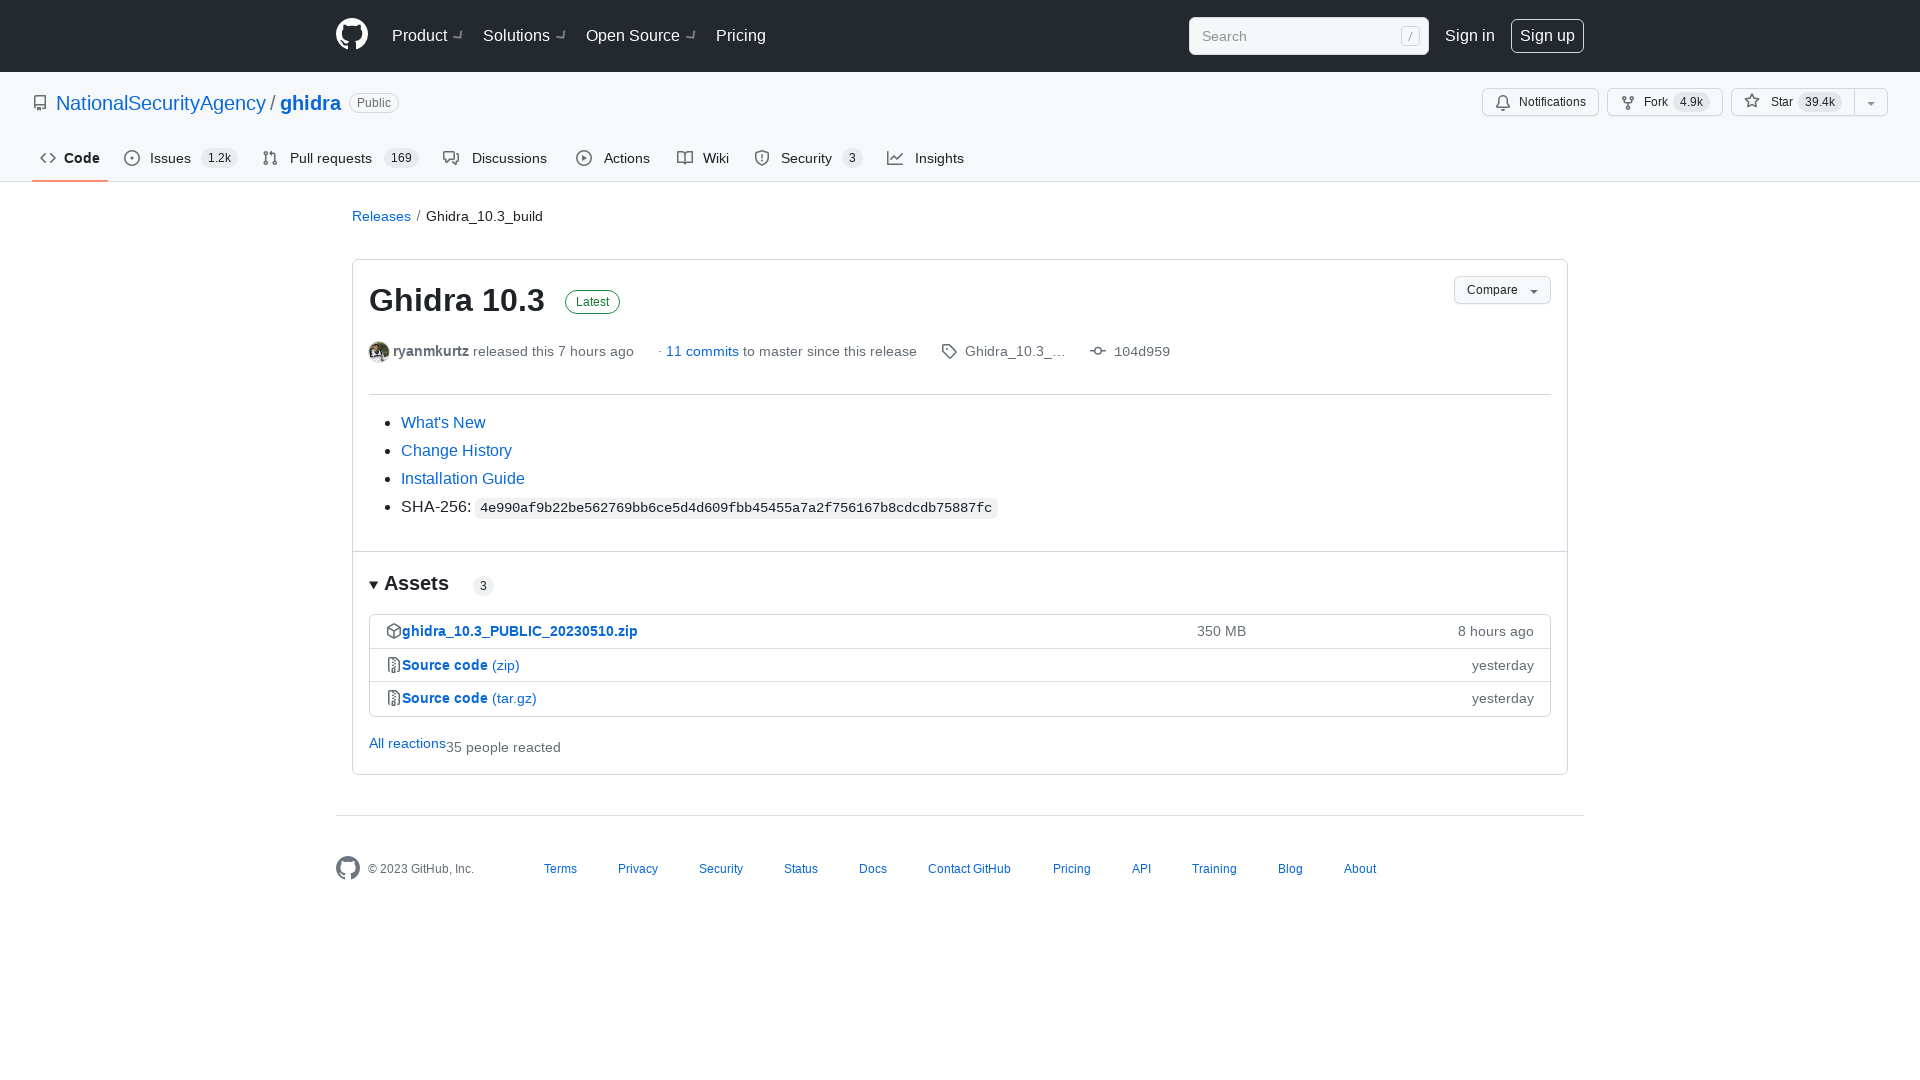Open the Contact GitHub footer link
This screenshot has width=1920, height=1080.
pos(969,869)
